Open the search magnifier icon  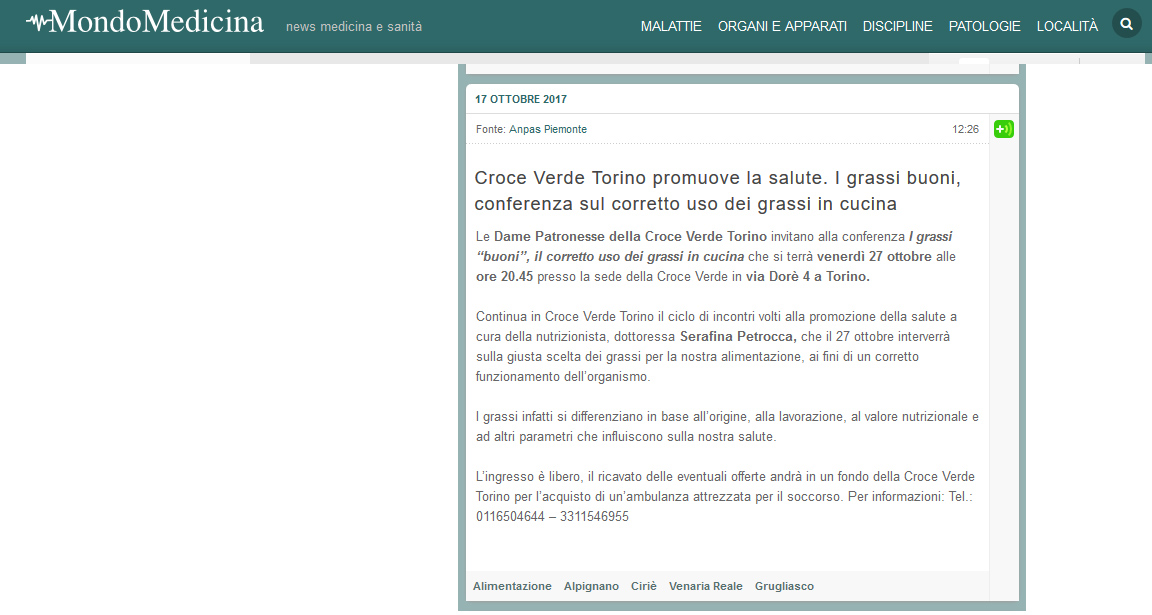tap(1127, 25)
